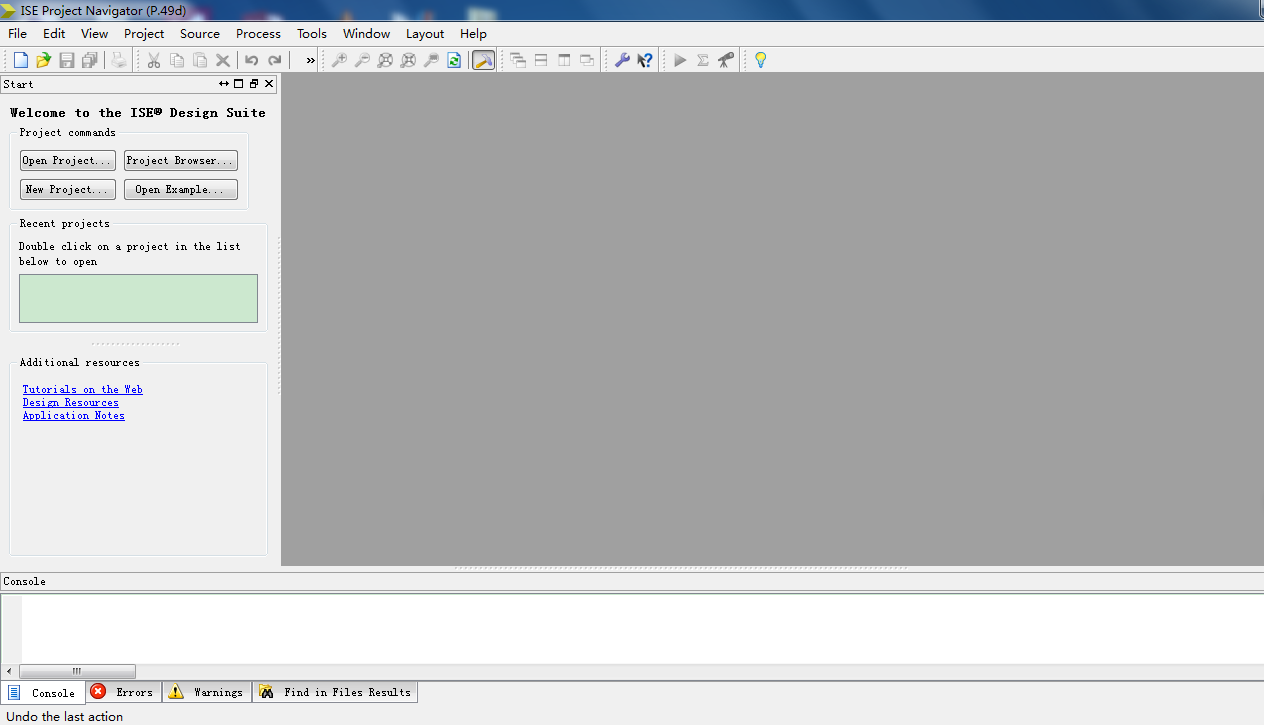This screenshot has width=1264, height=725.
Task: Open the Application Notes link
Action: pos(74,416)
